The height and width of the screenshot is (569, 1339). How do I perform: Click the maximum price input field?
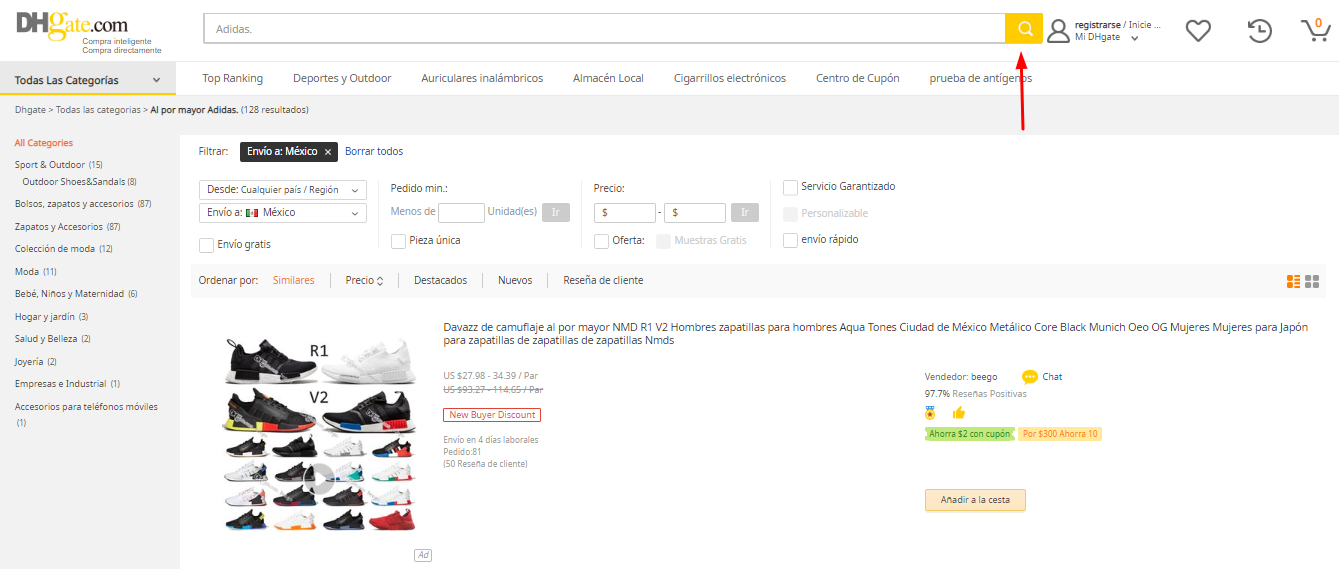click(x=695, y=212)
